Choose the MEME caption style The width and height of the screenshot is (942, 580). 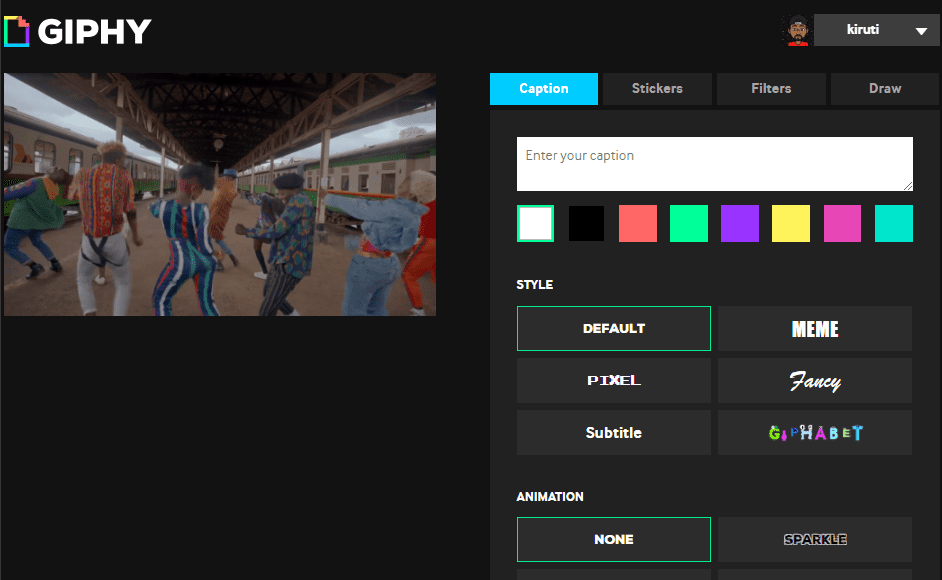click(x=815, y=329)
